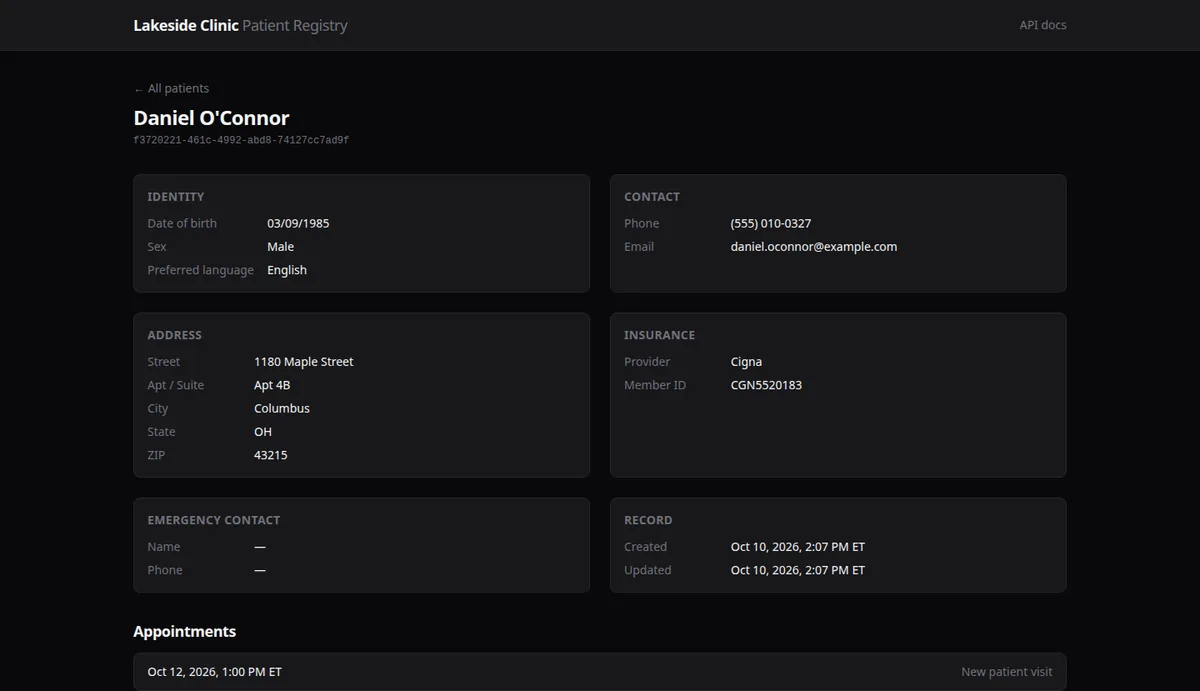Click the Date of birth label
The width and height of the screenshot is (1200, 691).
pyautogui.click(x=182, y=223)
